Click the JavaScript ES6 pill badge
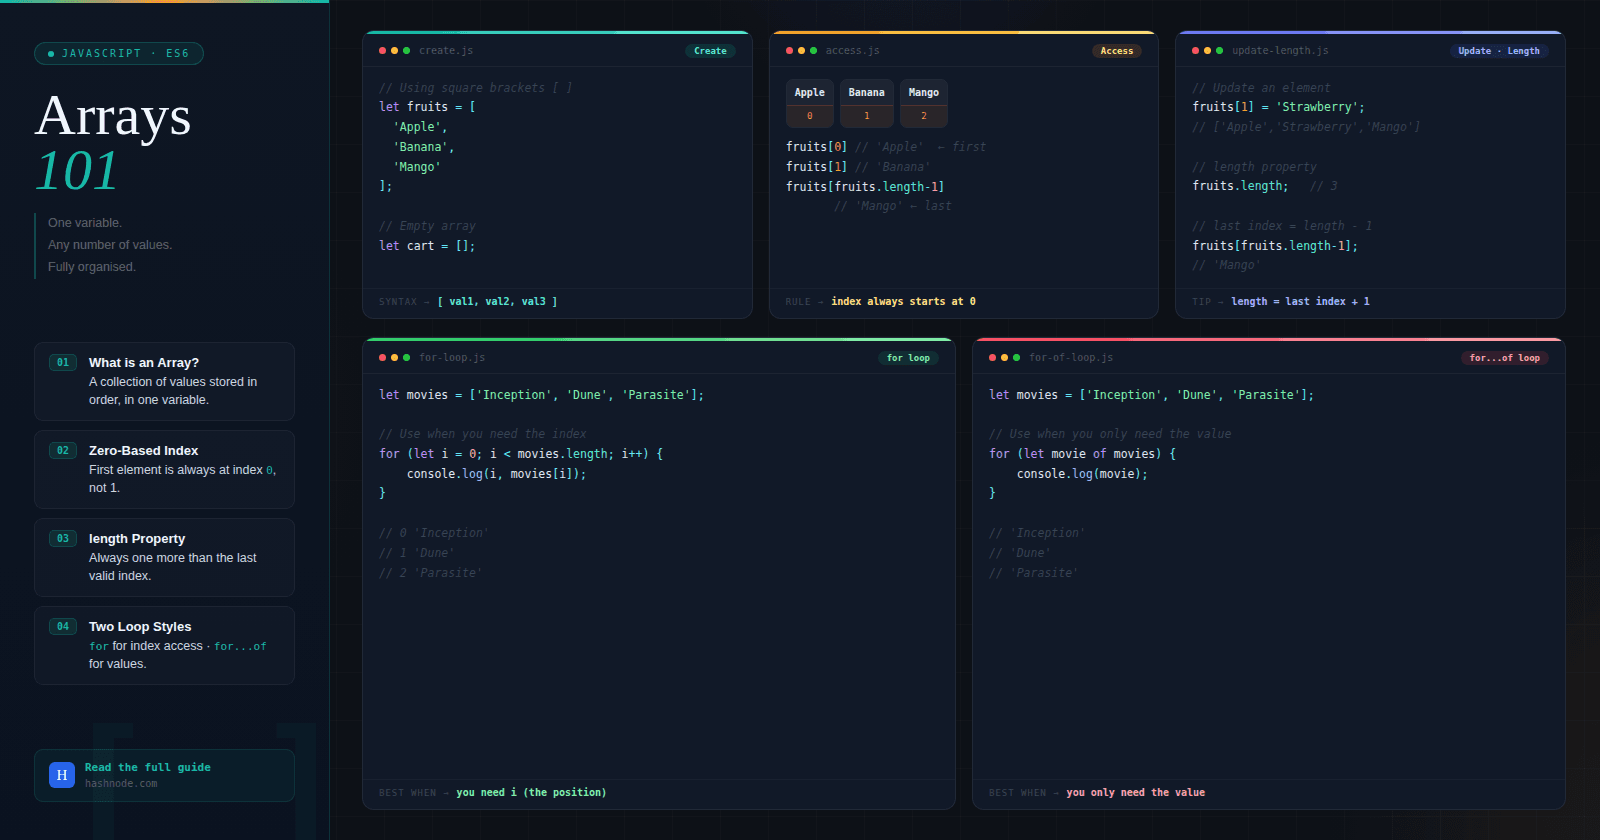 coord(119,54)
